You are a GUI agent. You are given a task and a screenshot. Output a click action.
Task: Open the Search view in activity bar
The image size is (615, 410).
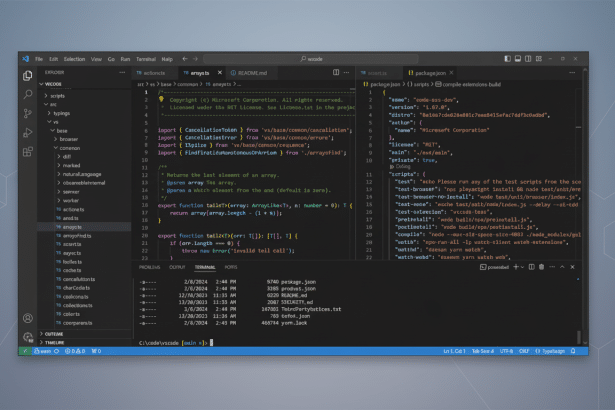point(27,94)
